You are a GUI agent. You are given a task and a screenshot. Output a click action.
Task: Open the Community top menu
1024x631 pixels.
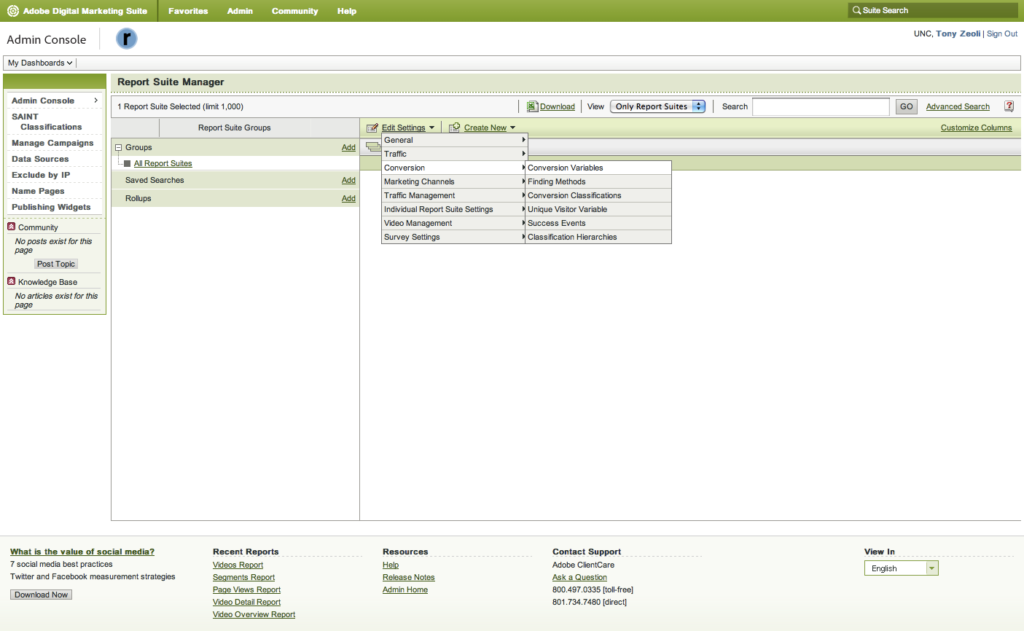coord(295,11)
